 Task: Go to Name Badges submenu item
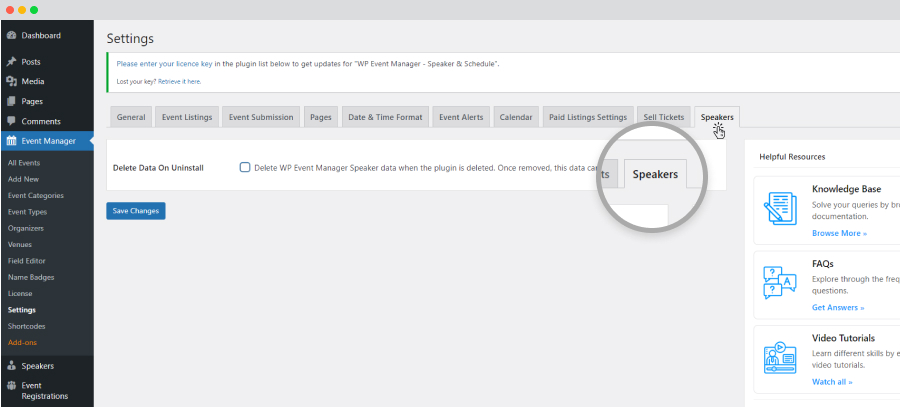tap(31, 277)
